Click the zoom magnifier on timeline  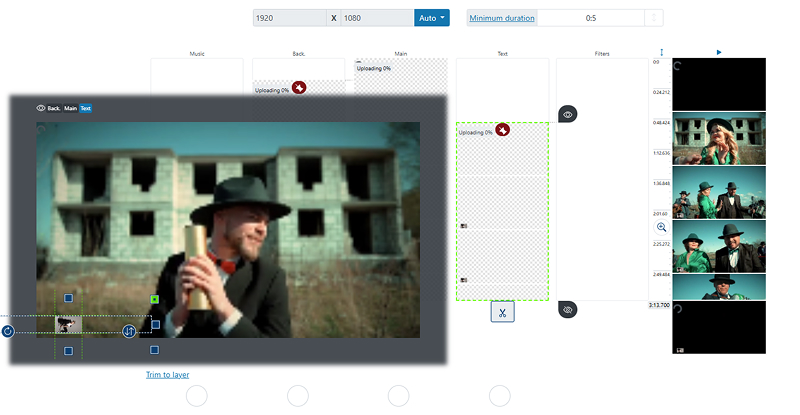(x=661, y=228)
